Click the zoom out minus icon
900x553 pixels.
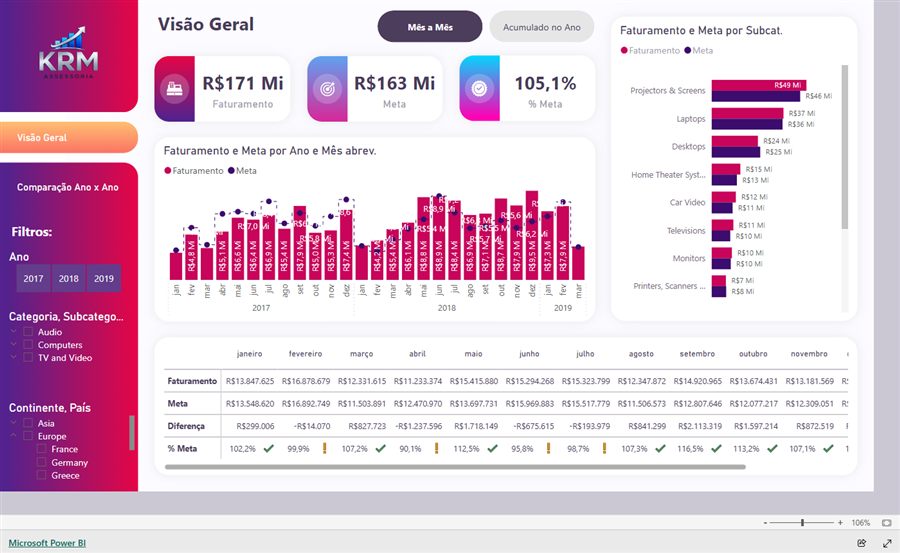point(765,523)
